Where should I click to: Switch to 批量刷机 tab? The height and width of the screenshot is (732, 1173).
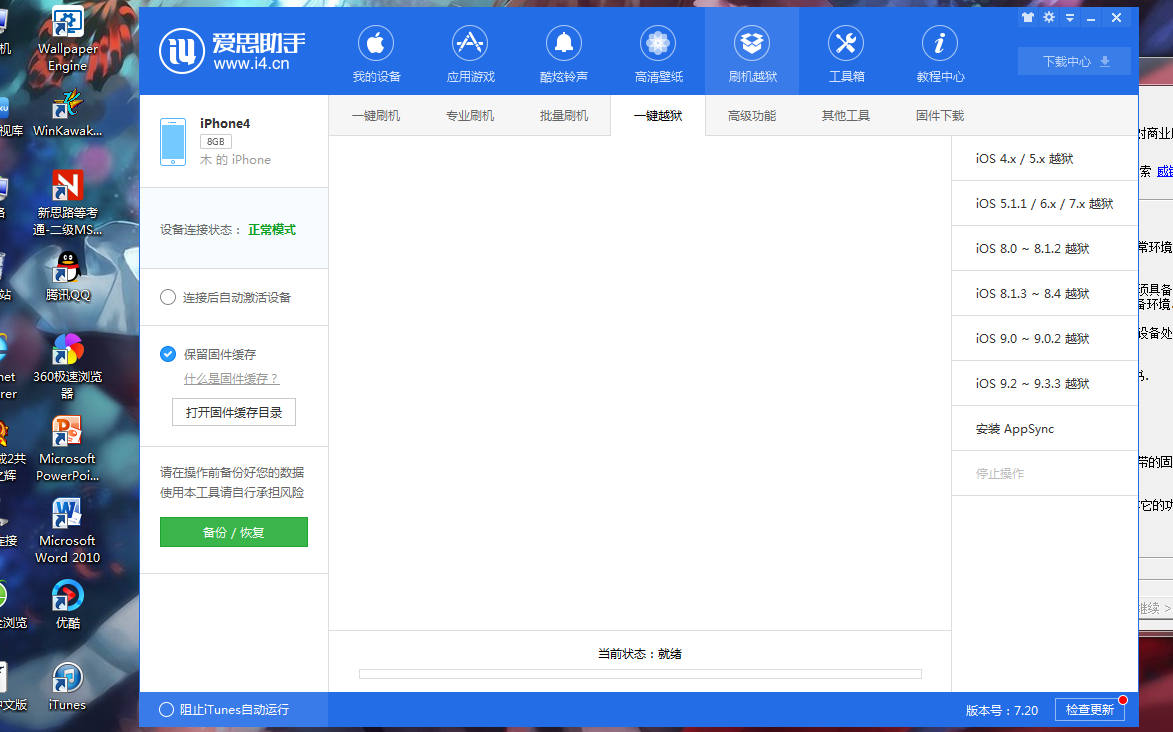point(564,116)
